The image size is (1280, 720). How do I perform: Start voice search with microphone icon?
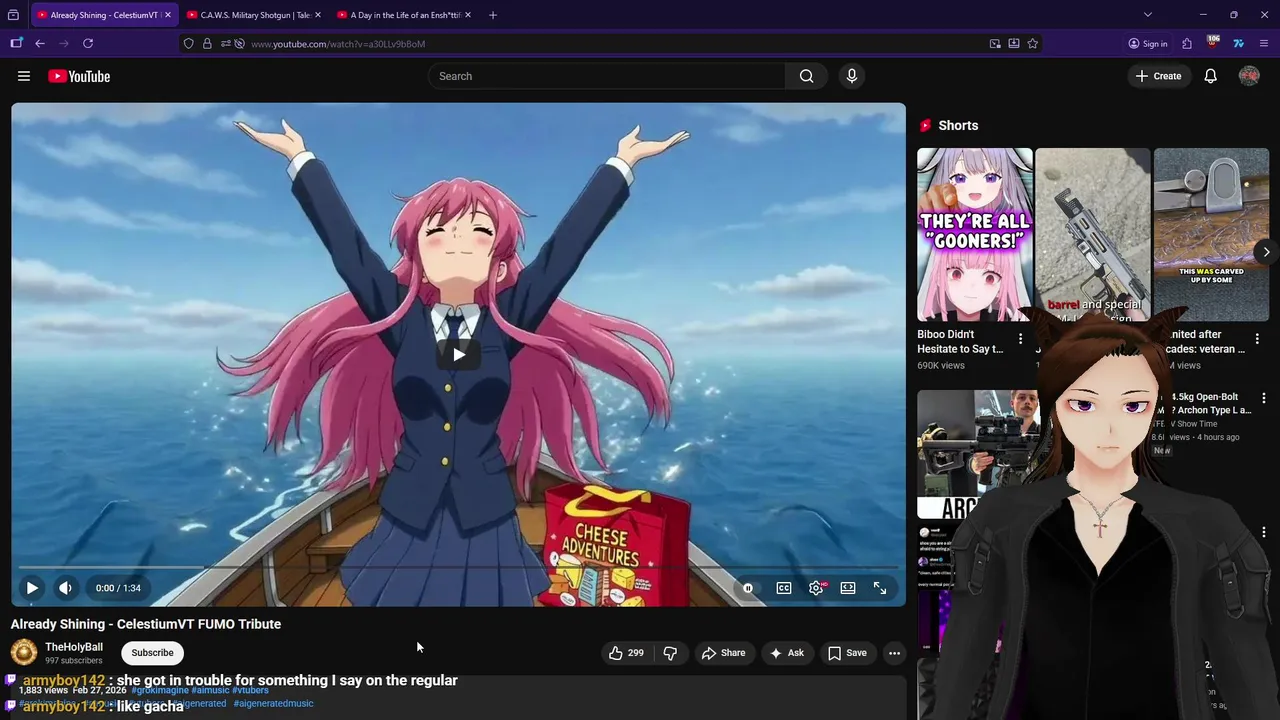point(852,76)
